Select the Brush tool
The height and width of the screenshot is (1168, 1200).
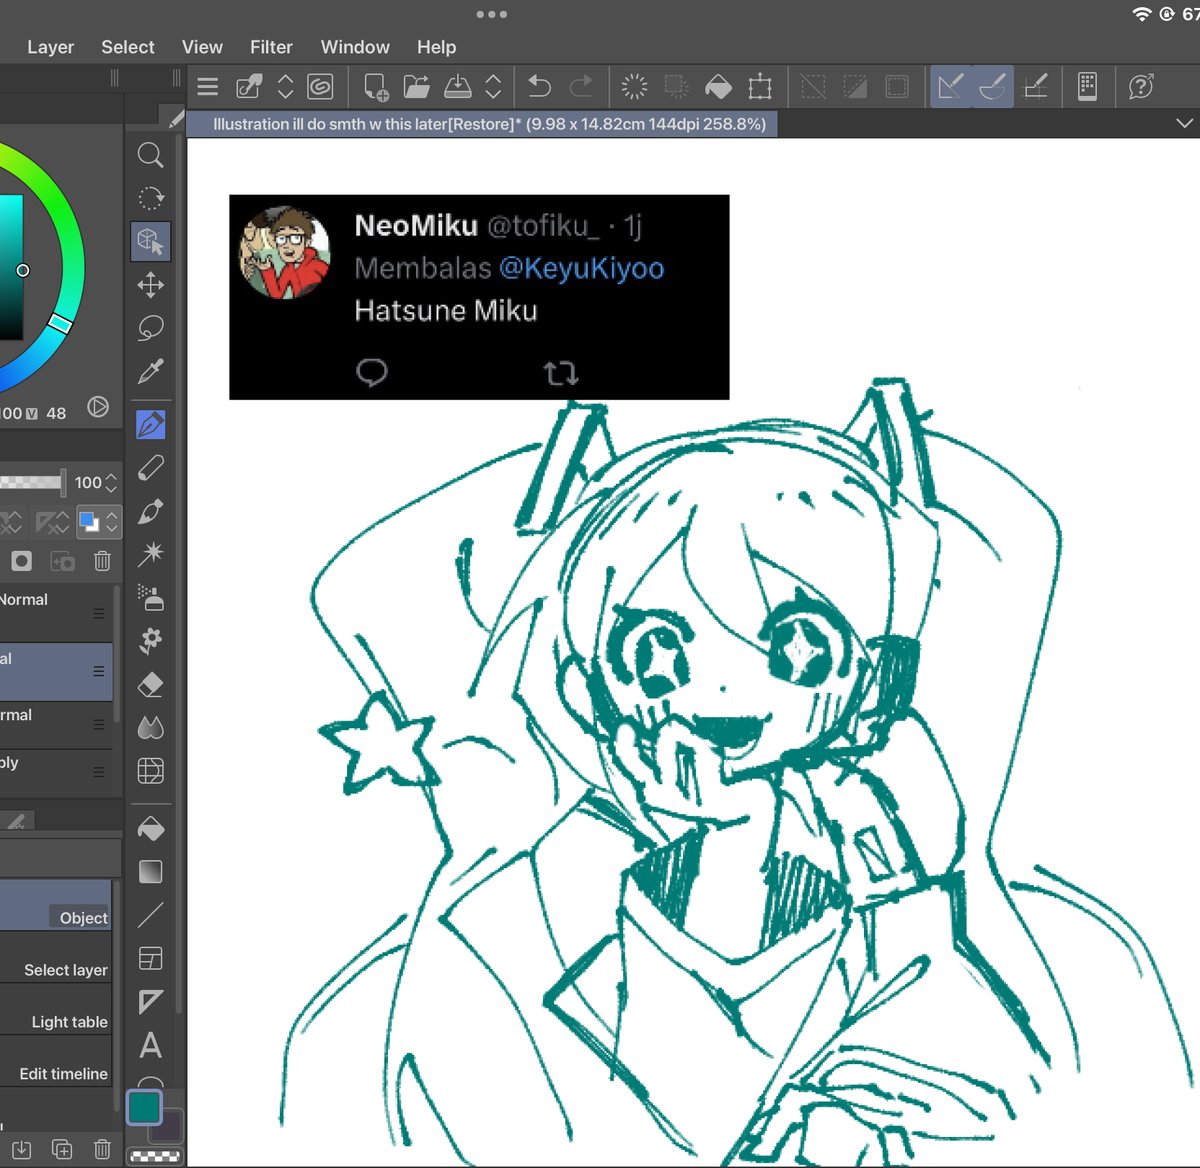pyautogui.click(x=151, y=511)
